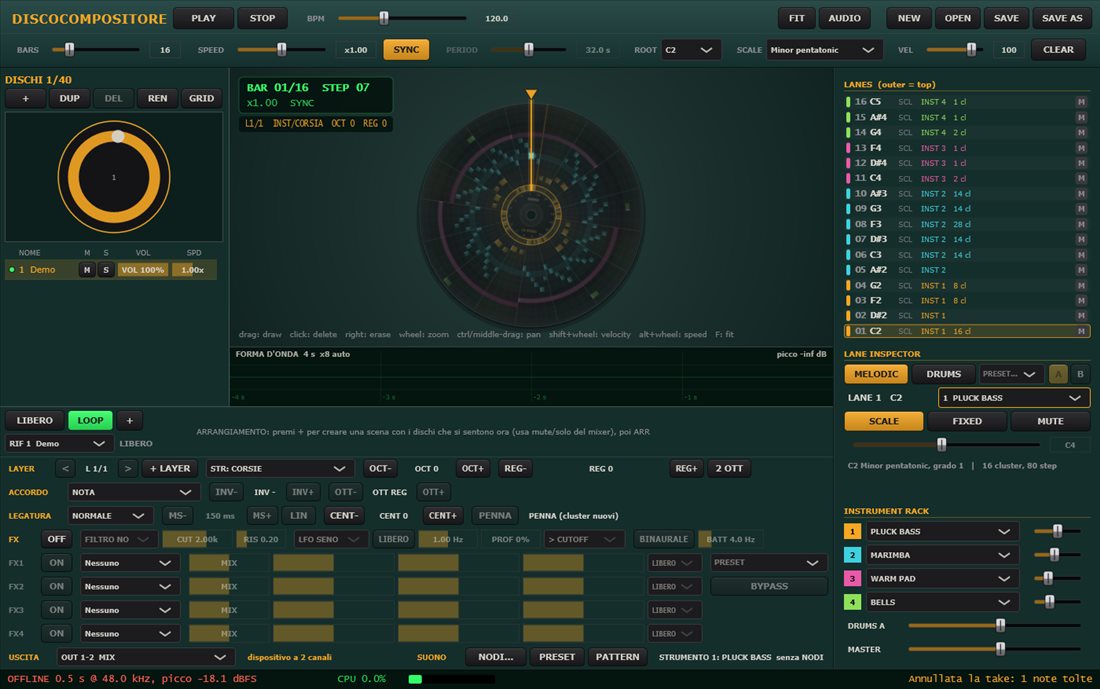Click the DUP disc button
Image resolution: width=1100 pixels, height=689 pixels.
click(69, 98)
